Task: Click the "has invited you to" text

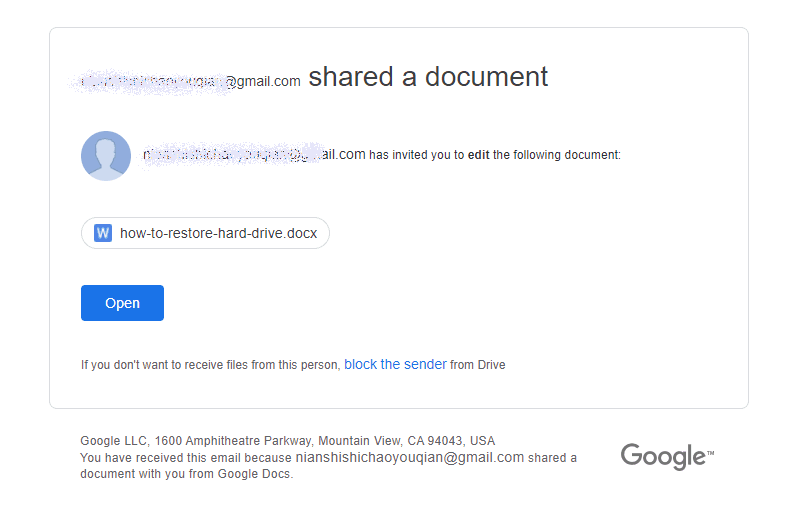Action: click(x=416, y=156)
